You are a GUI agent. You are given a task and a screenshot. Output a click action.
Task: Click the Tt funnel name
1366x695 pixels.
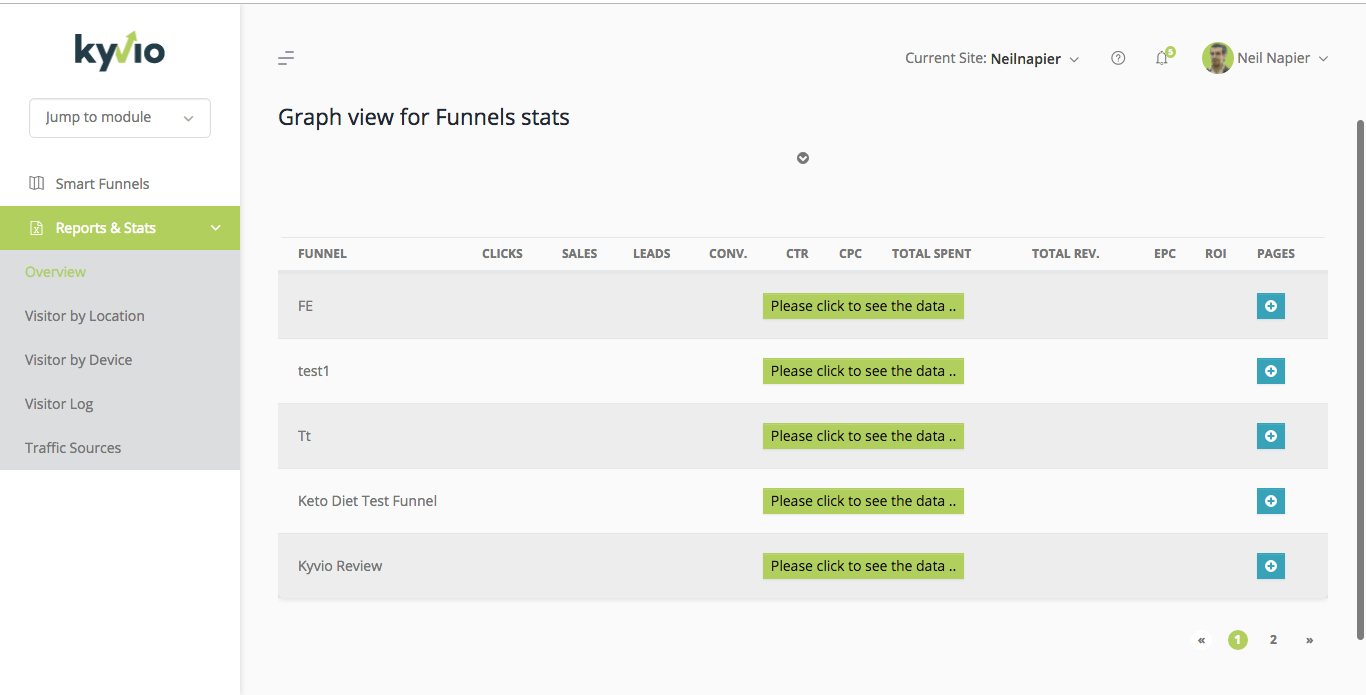tap(304, 436)
